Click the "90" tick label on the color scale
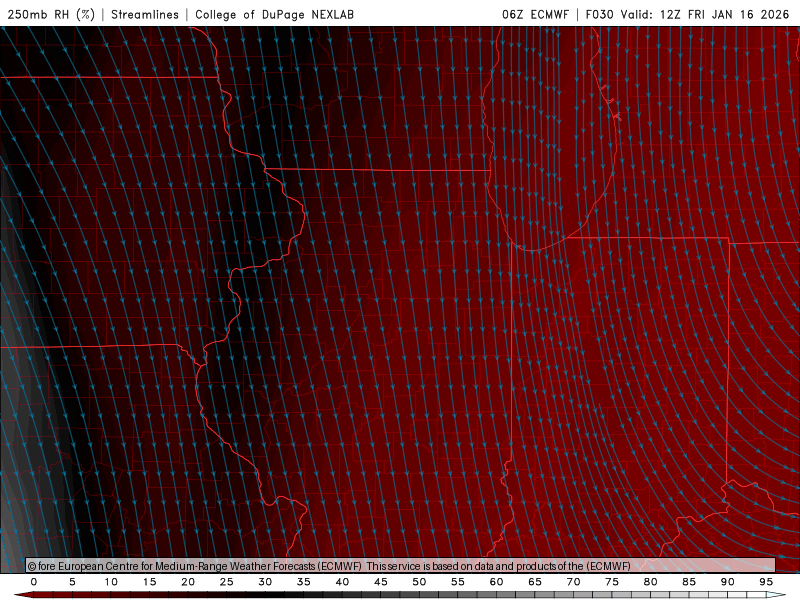 pos(728,582)
